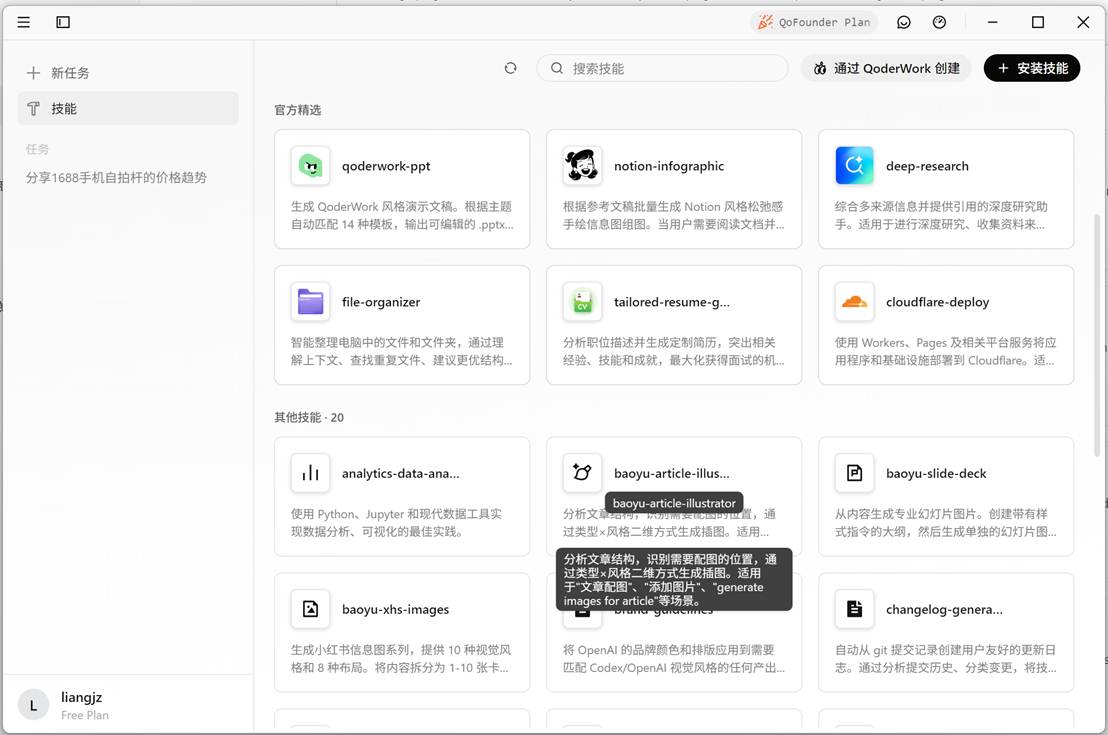Open the file-organizer skill title
Image resolution: width=1108 pixels, height=735 pixels.
point(381,302)
